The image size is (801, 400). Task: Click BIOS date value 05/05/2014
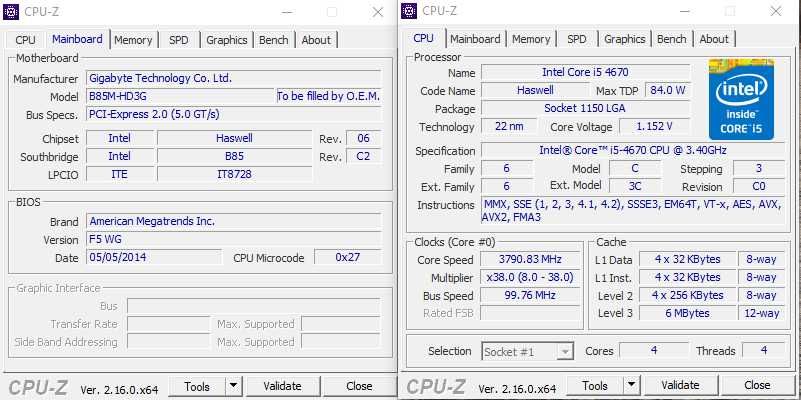pos(154,257)
